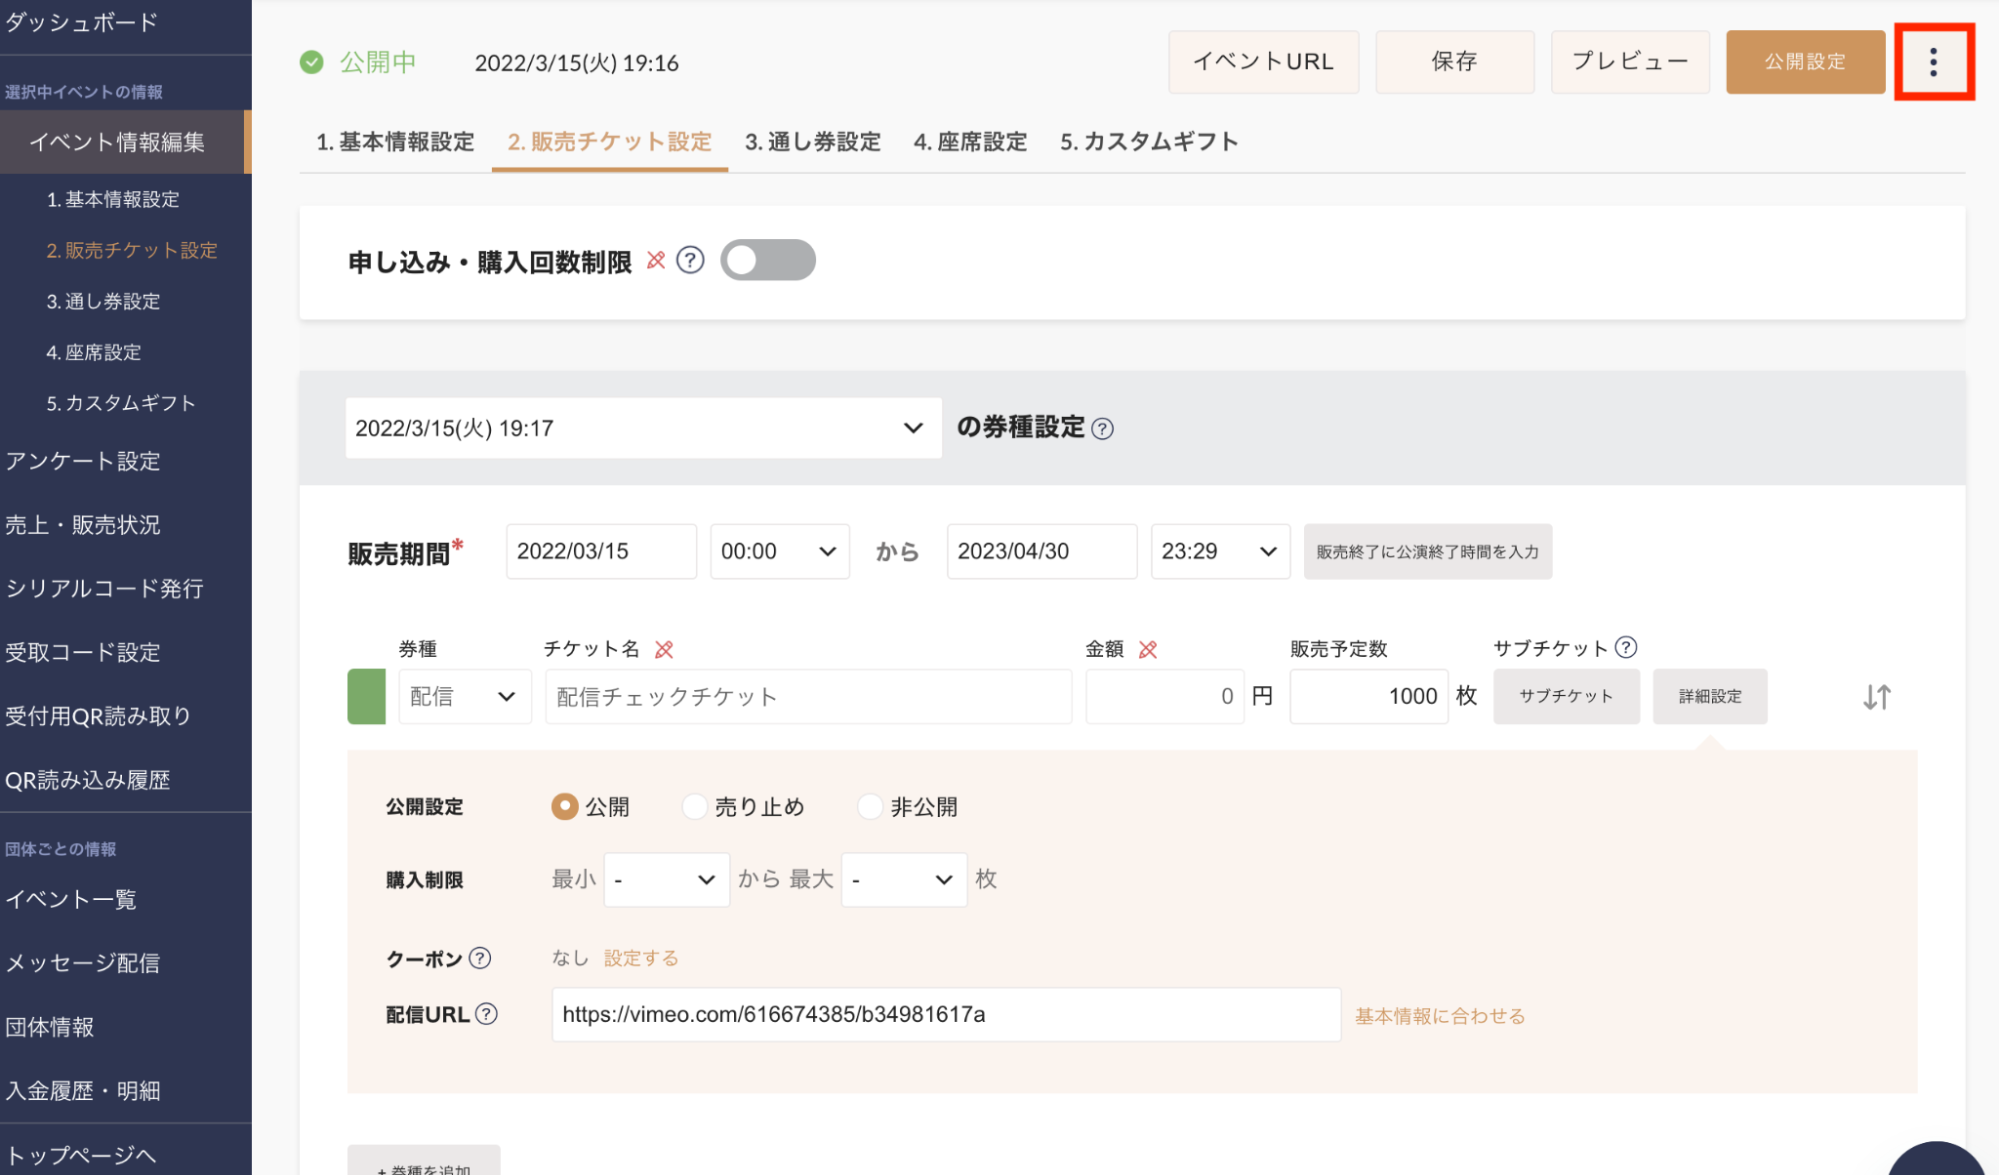Click the 保存 button
Viewport: 1999px width, 1176px height.
tap(1454, 62)
